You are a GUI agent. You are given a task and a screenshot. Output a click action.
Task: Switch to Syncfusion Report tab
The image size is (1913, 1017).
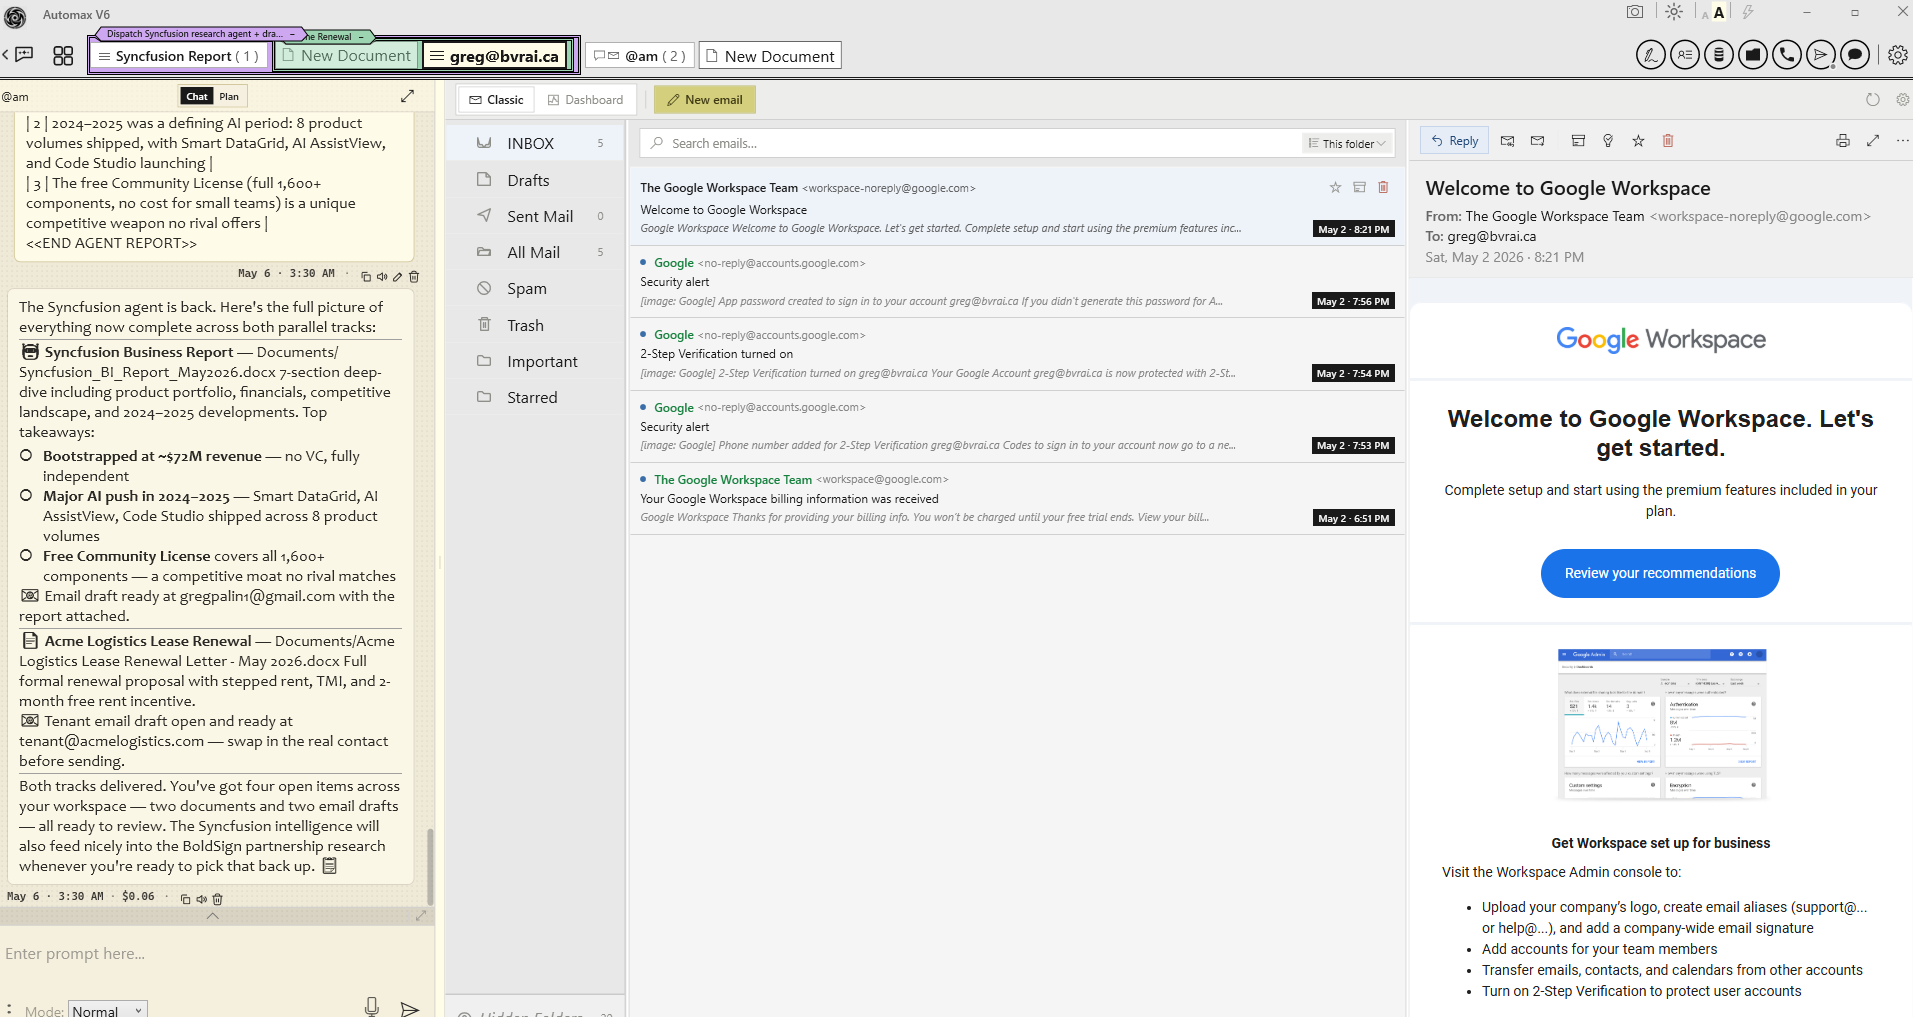click(179, 56)
